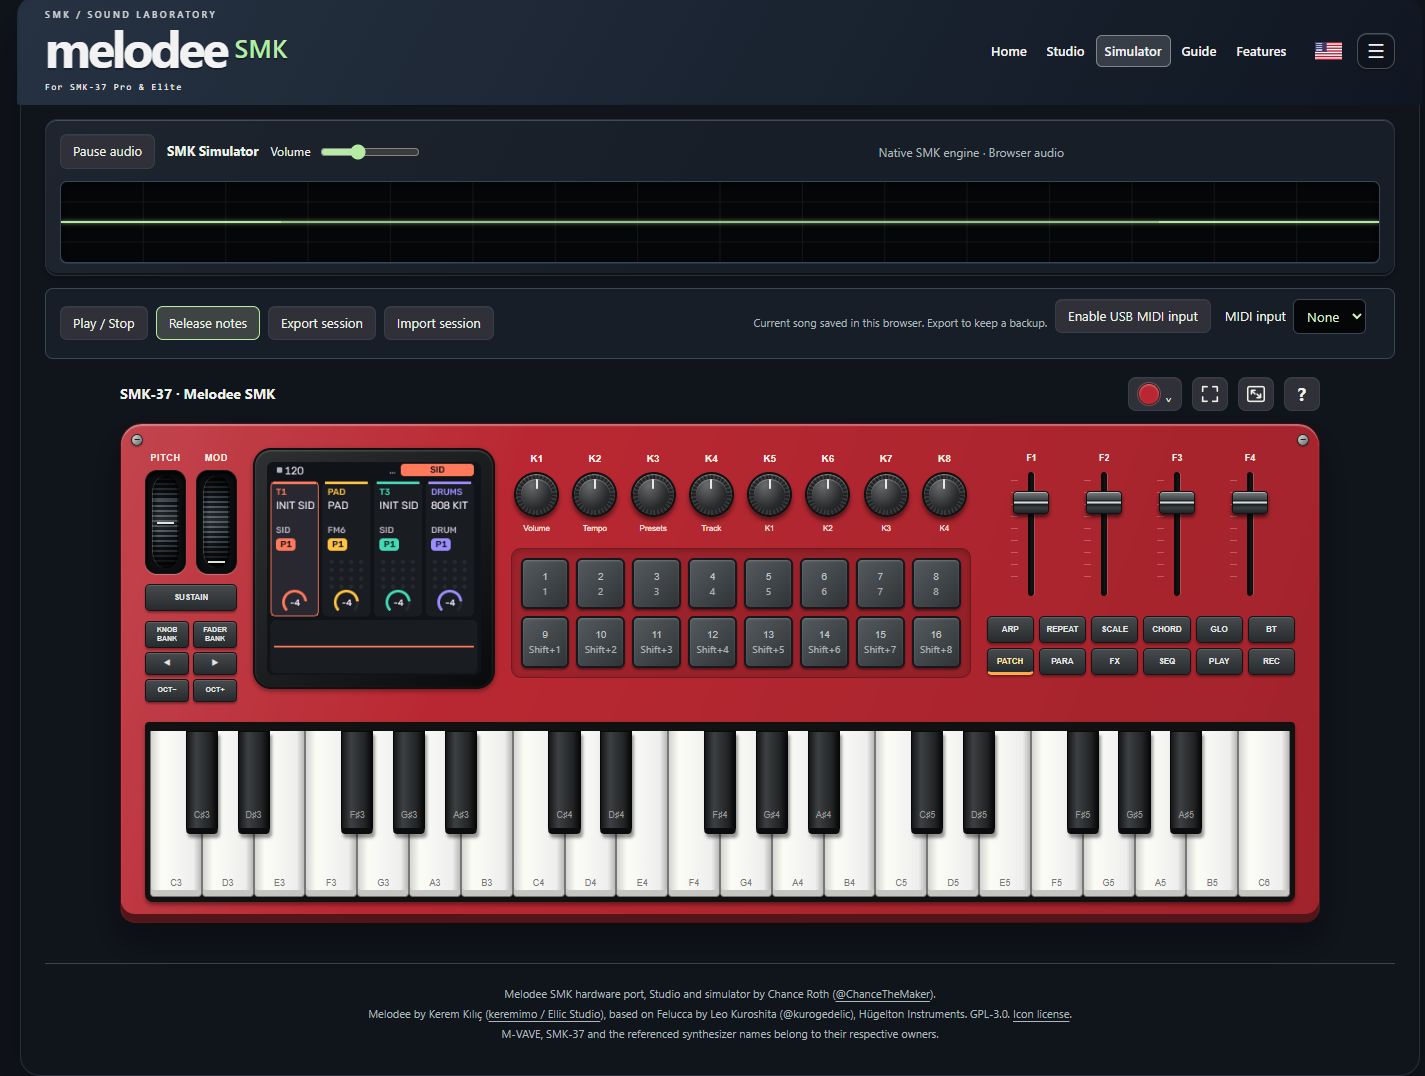1425x1076 pixels.
Task: Click the right arrow button on synth
Action: (215, 662)
